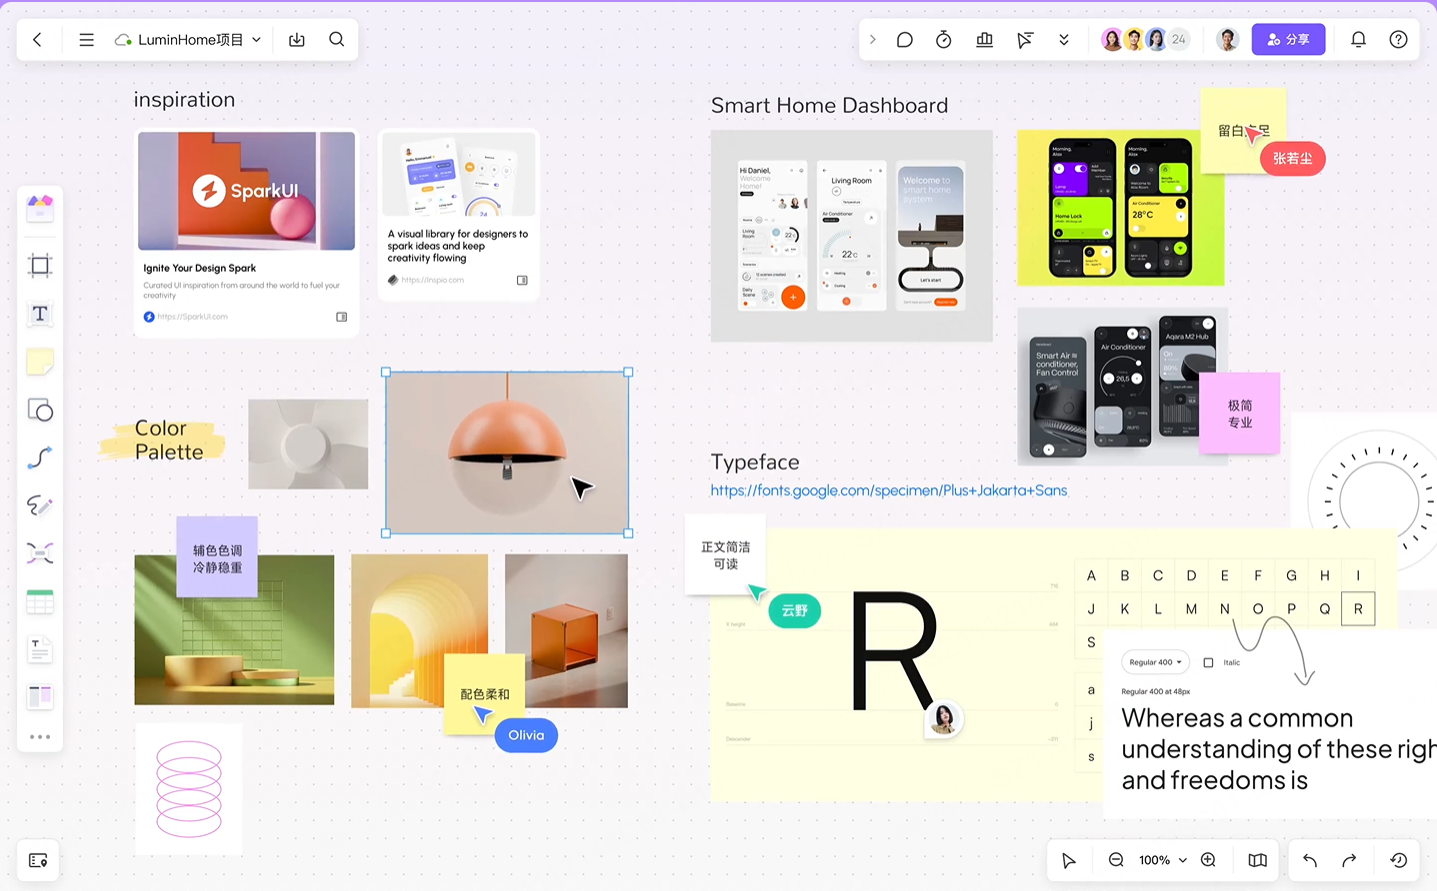This screenshot has width=1437, height=891.
Task: Select the Table tool
Action: click(x=40, y=601)
